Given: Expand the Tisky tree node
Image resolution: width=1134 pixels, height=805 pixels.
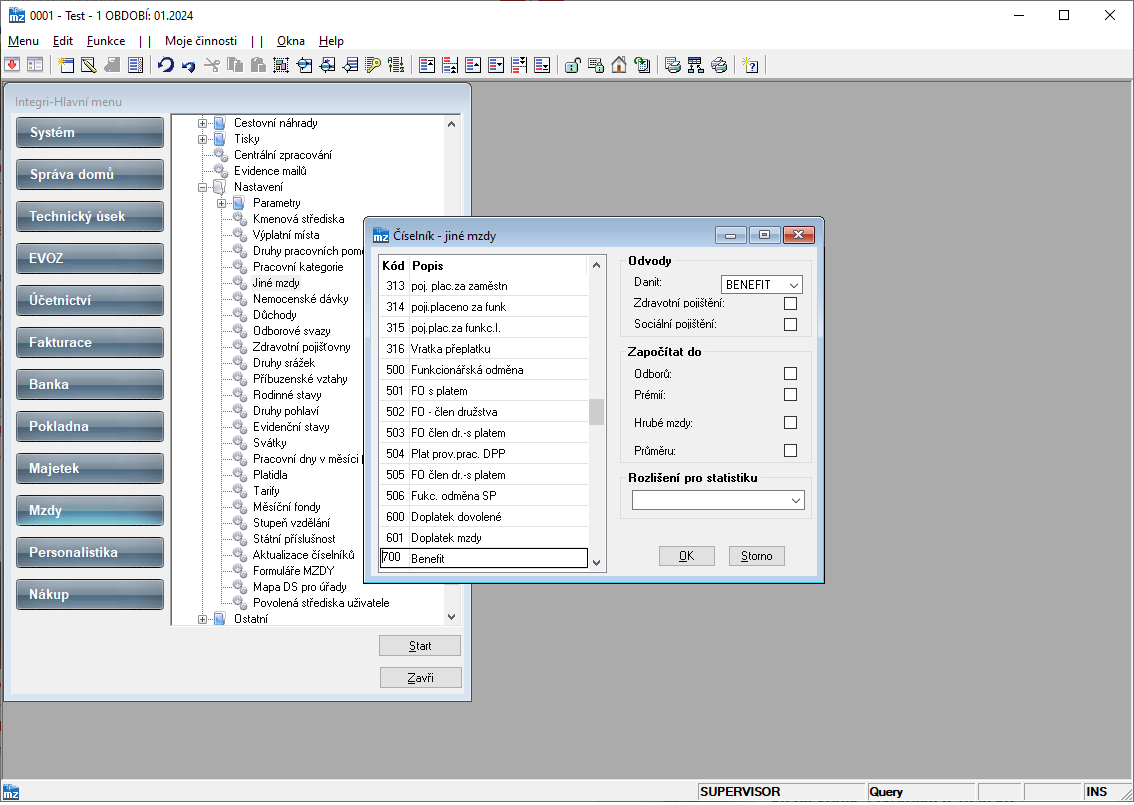Looking at the screenshot, I should [202, 140].
